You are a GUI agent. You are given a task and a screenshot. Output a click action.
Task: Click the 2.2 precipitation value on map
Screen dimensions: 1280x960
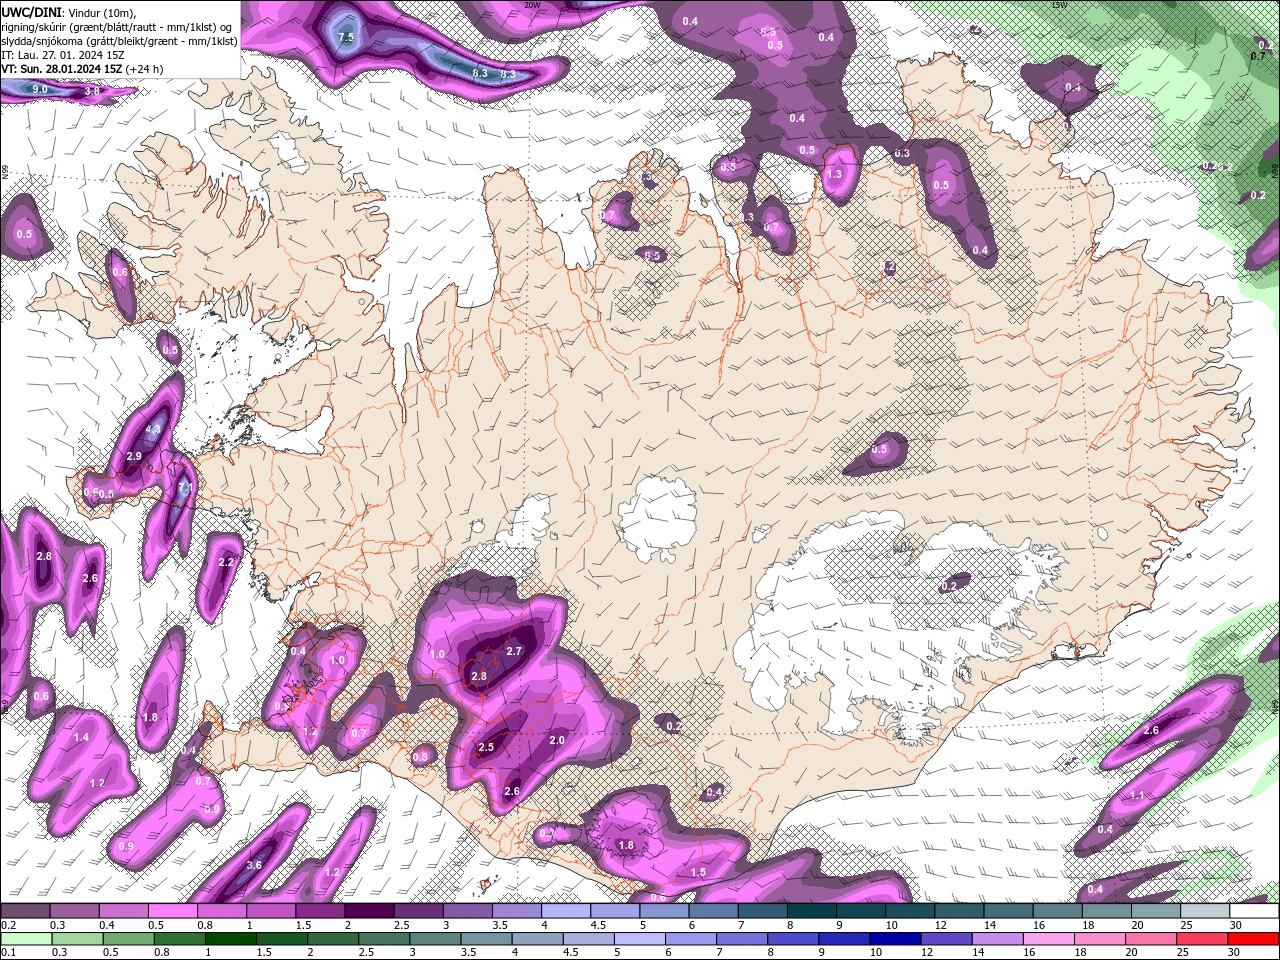(225, 563)
